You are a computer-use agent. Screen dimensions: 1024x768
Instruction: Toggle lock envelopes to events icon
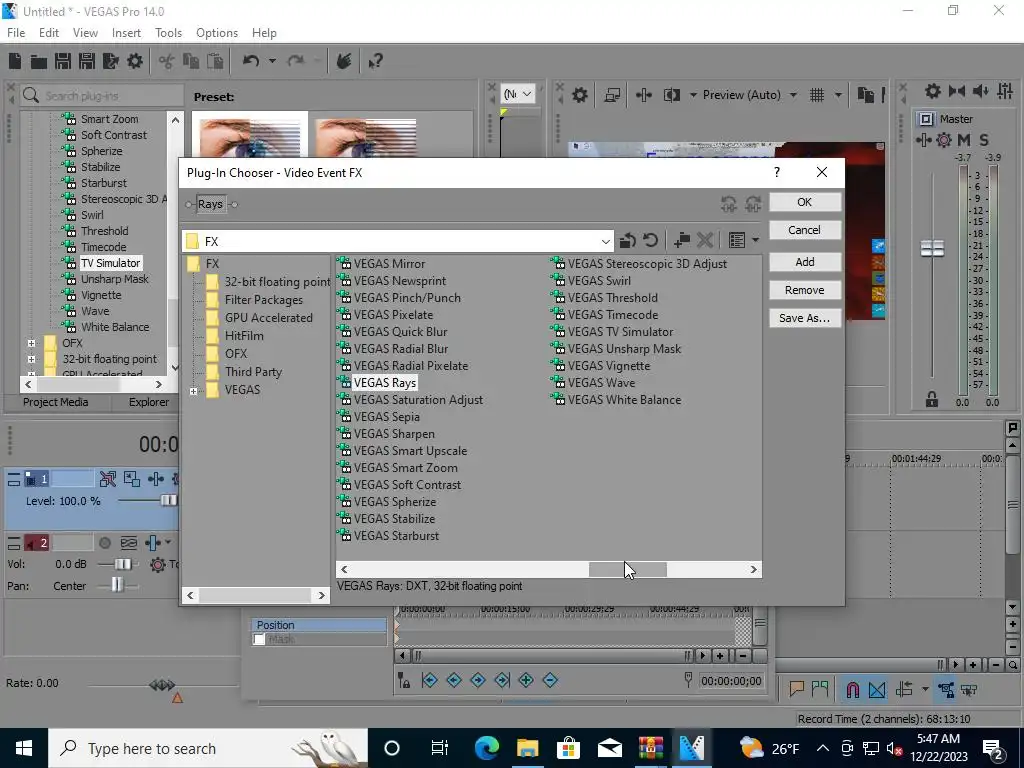click(946, 689)
